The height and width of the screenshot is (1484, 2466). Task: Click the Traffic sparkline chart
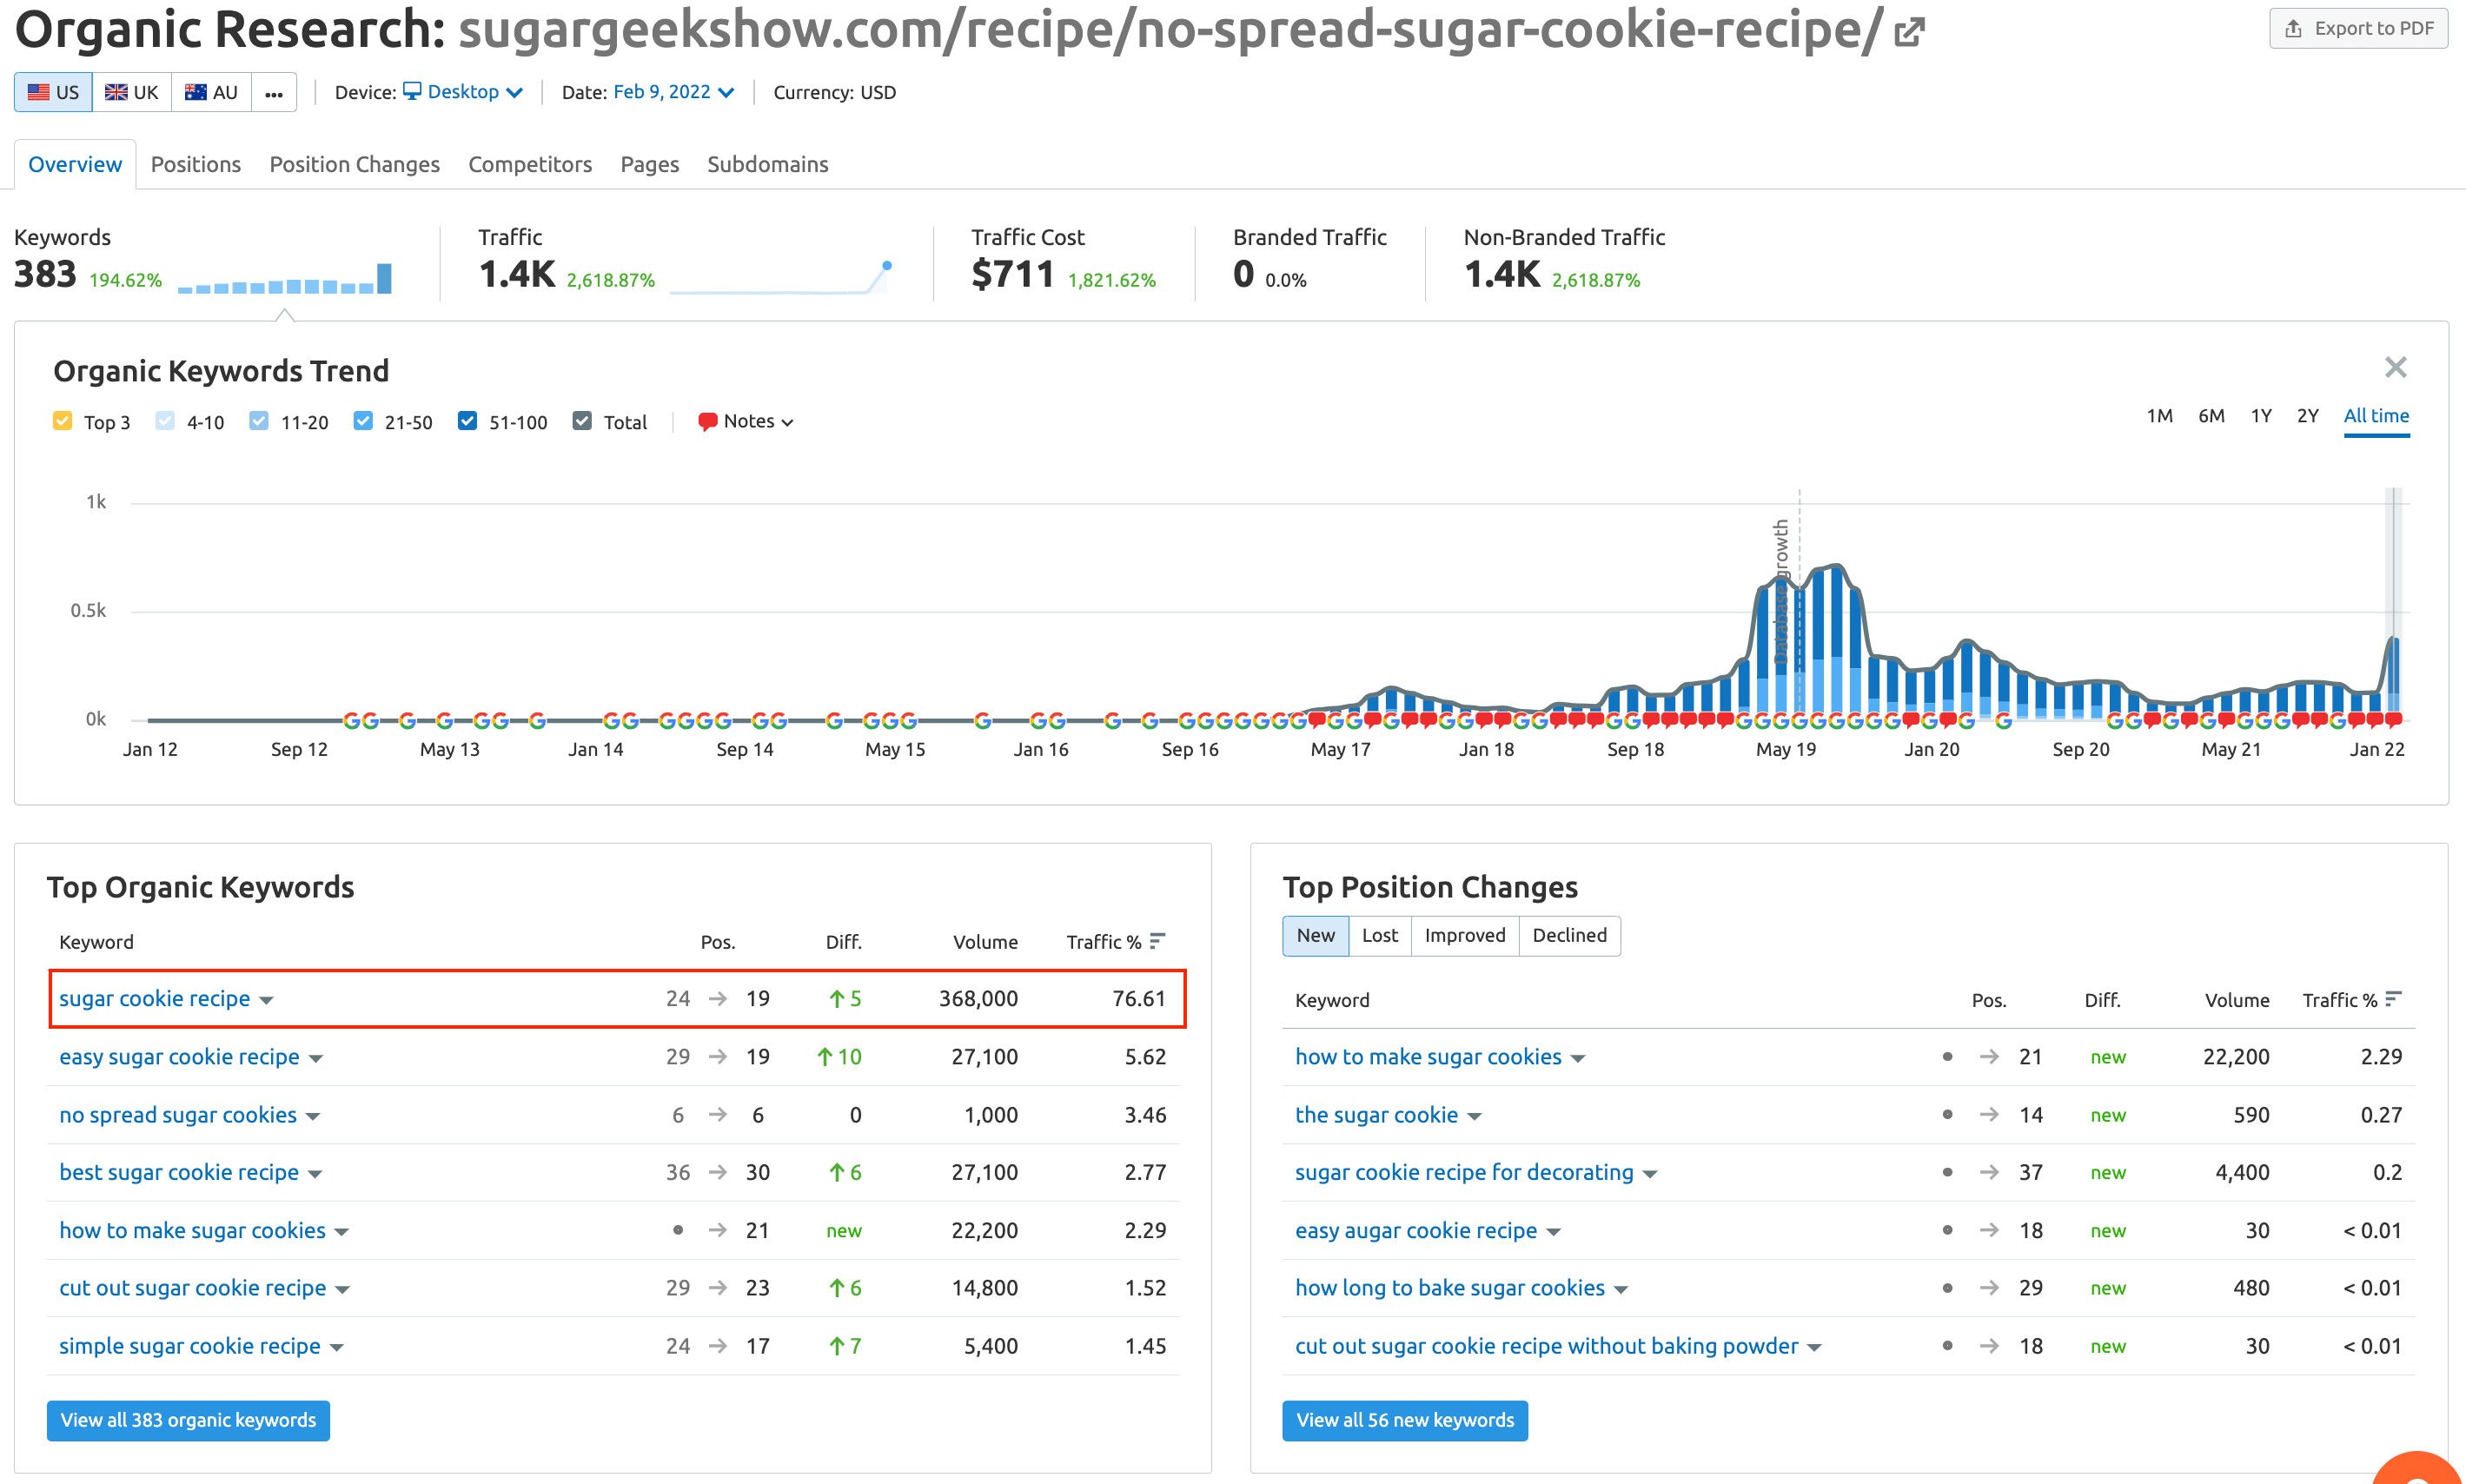(x=781, y=278)
